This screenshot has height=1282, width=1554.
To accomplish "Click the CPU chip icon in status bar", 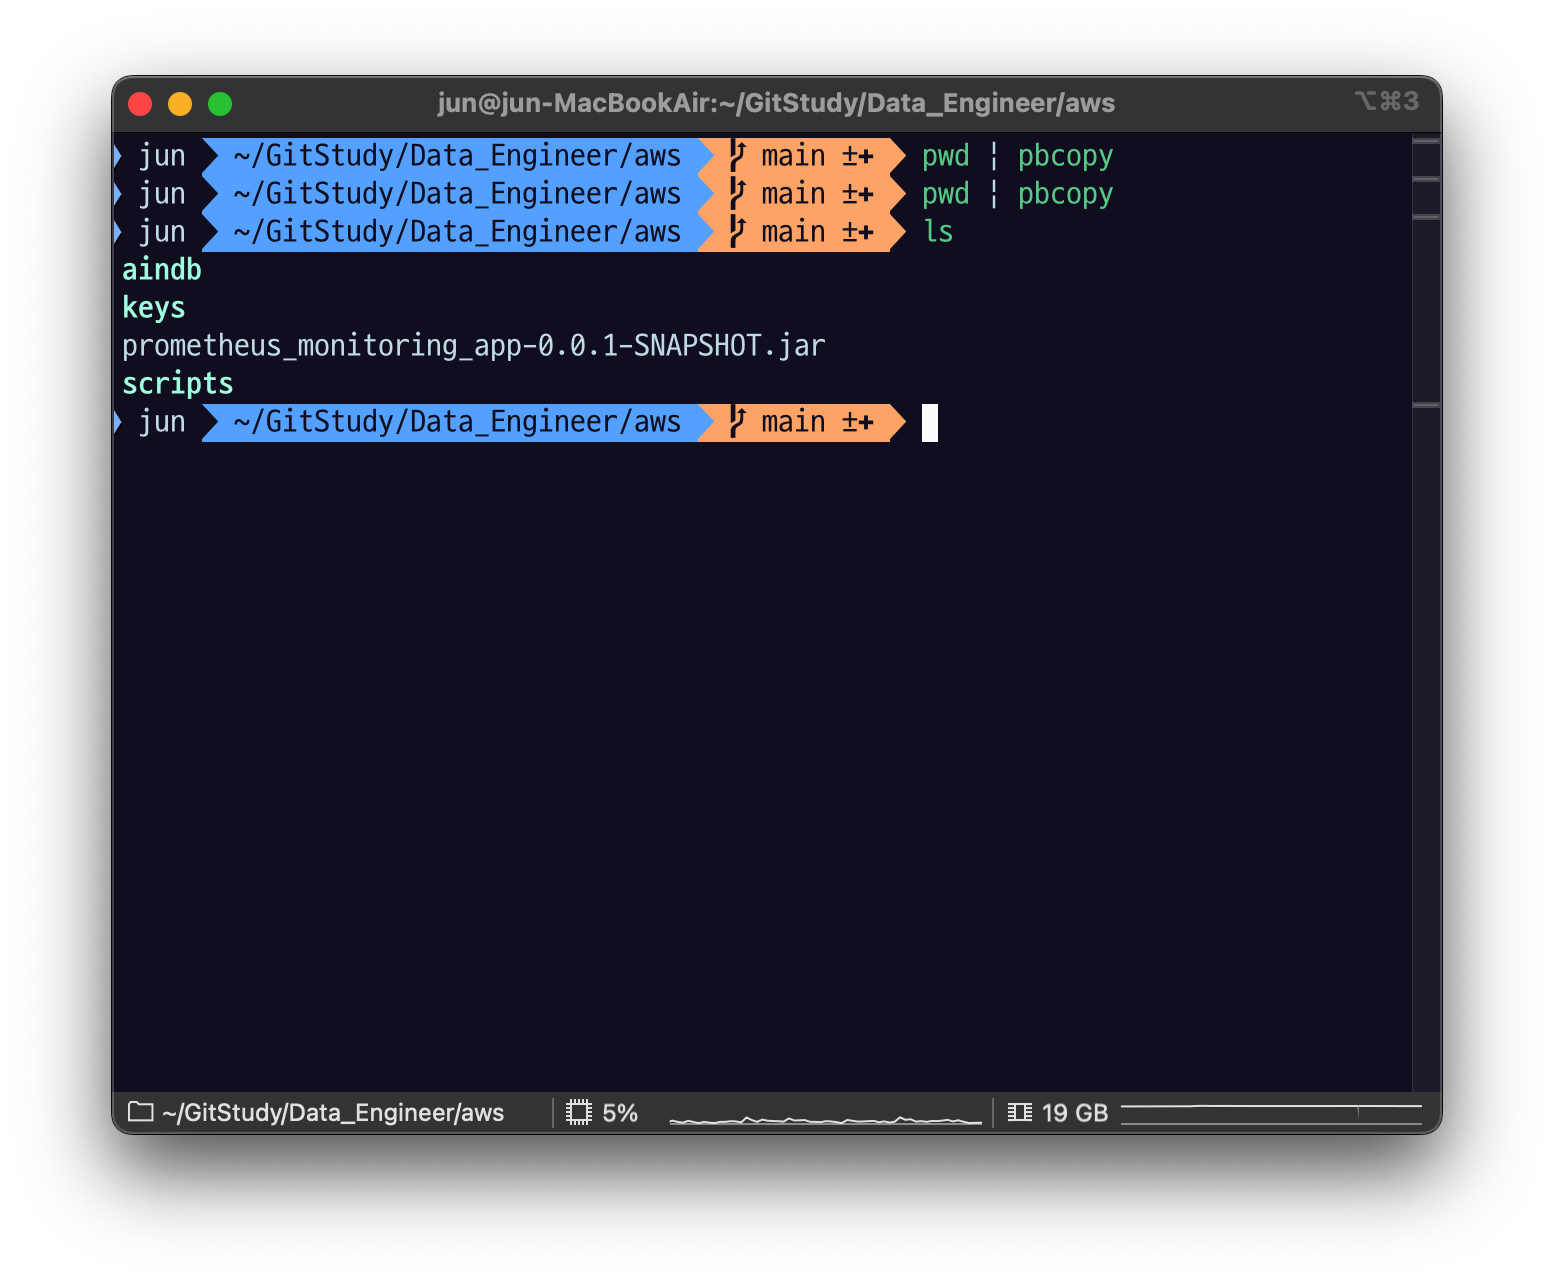I will (579, 1112).
